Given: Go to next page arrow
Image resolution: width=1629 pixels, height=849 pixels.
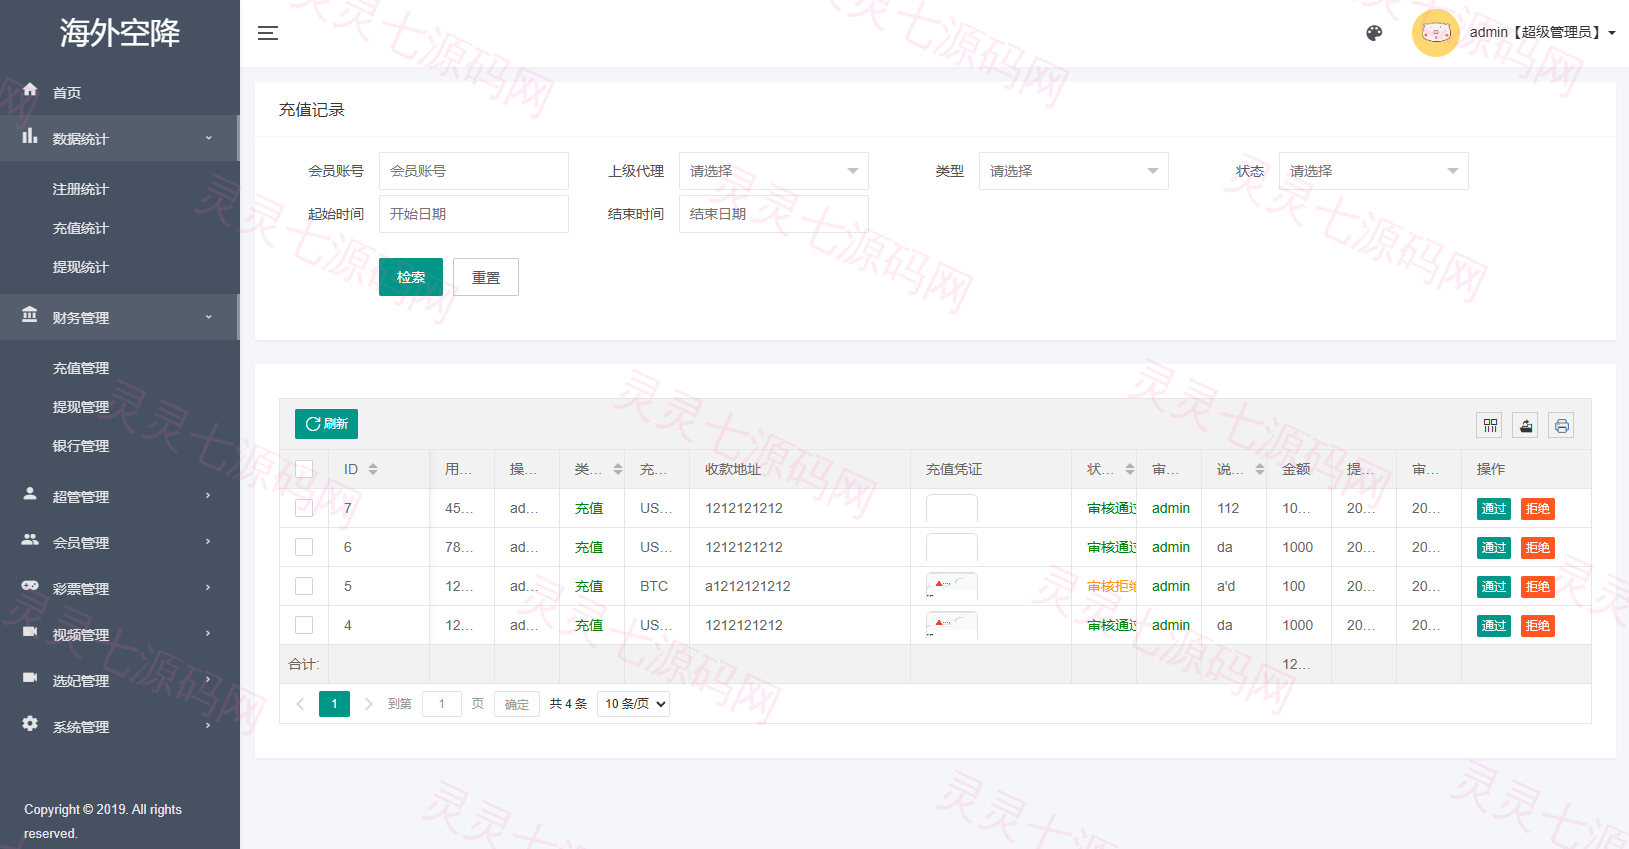Looking at the screenshot, I should (x=368, y=704).
